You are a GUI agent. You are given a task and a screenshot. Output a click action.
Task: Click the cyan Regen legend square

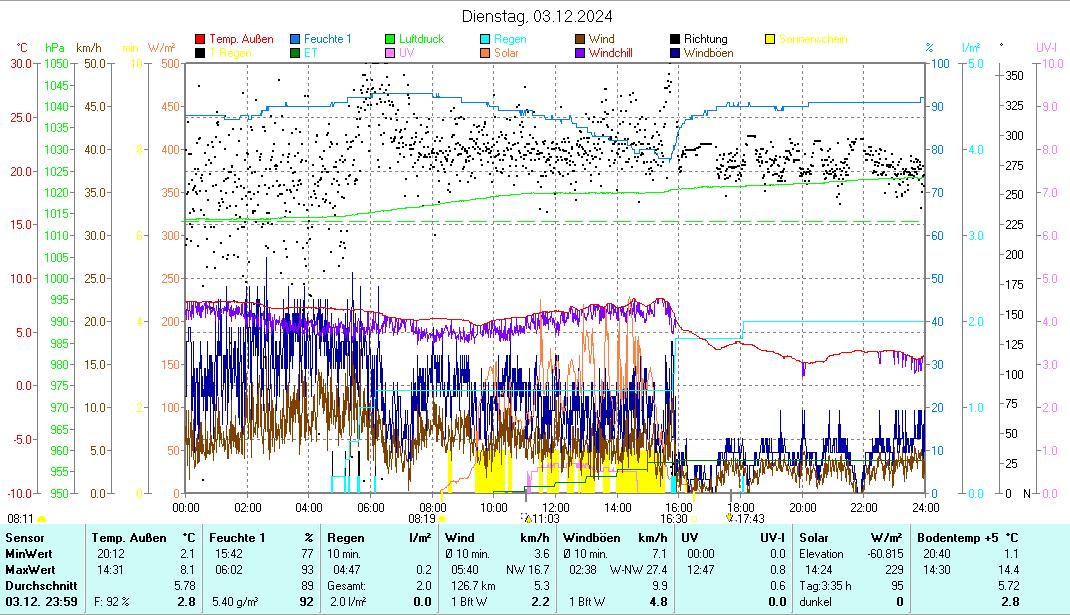pyautogui.click(x=486, y=40)
